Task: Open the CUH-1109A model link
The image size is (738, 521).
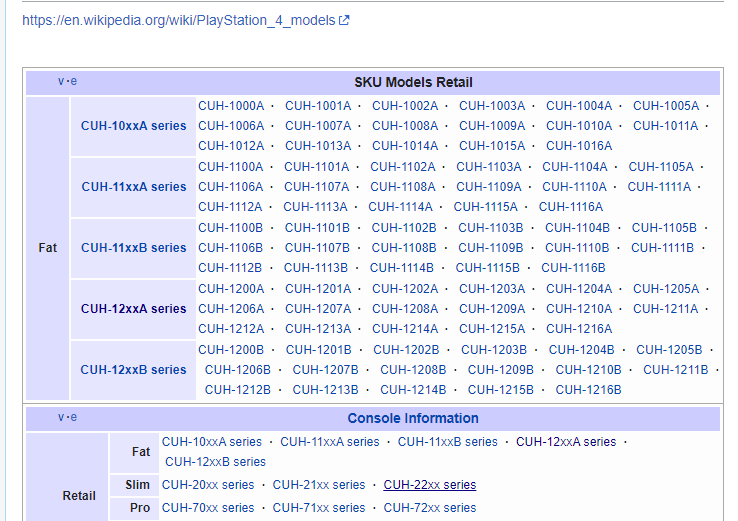Action: [x=489, y=187]
